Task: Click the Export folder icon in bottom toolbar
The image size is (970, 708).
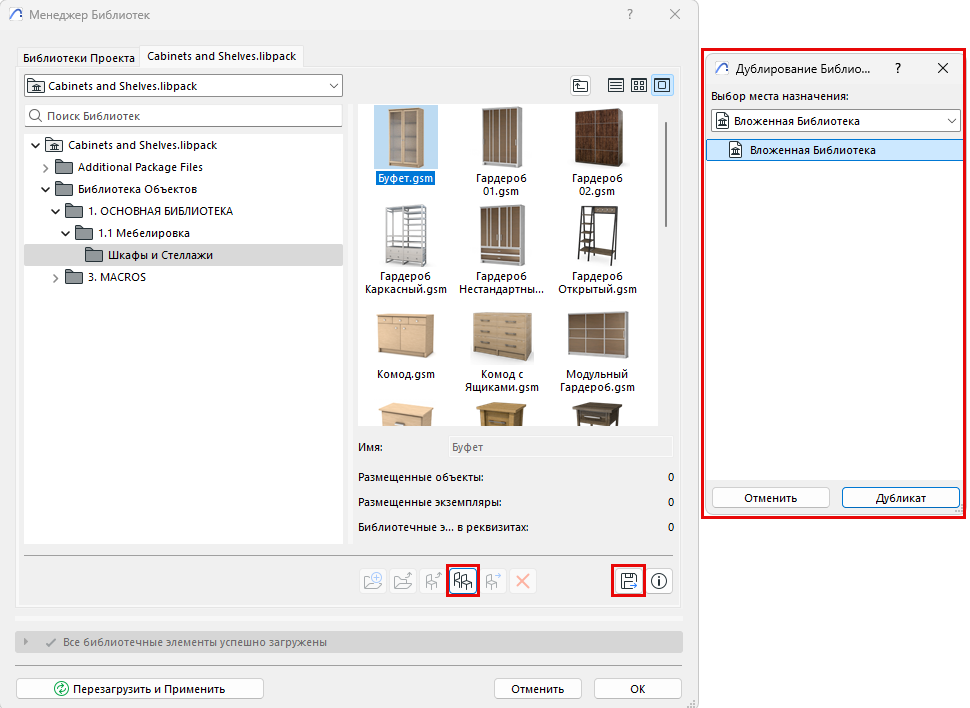Action: 403,581
